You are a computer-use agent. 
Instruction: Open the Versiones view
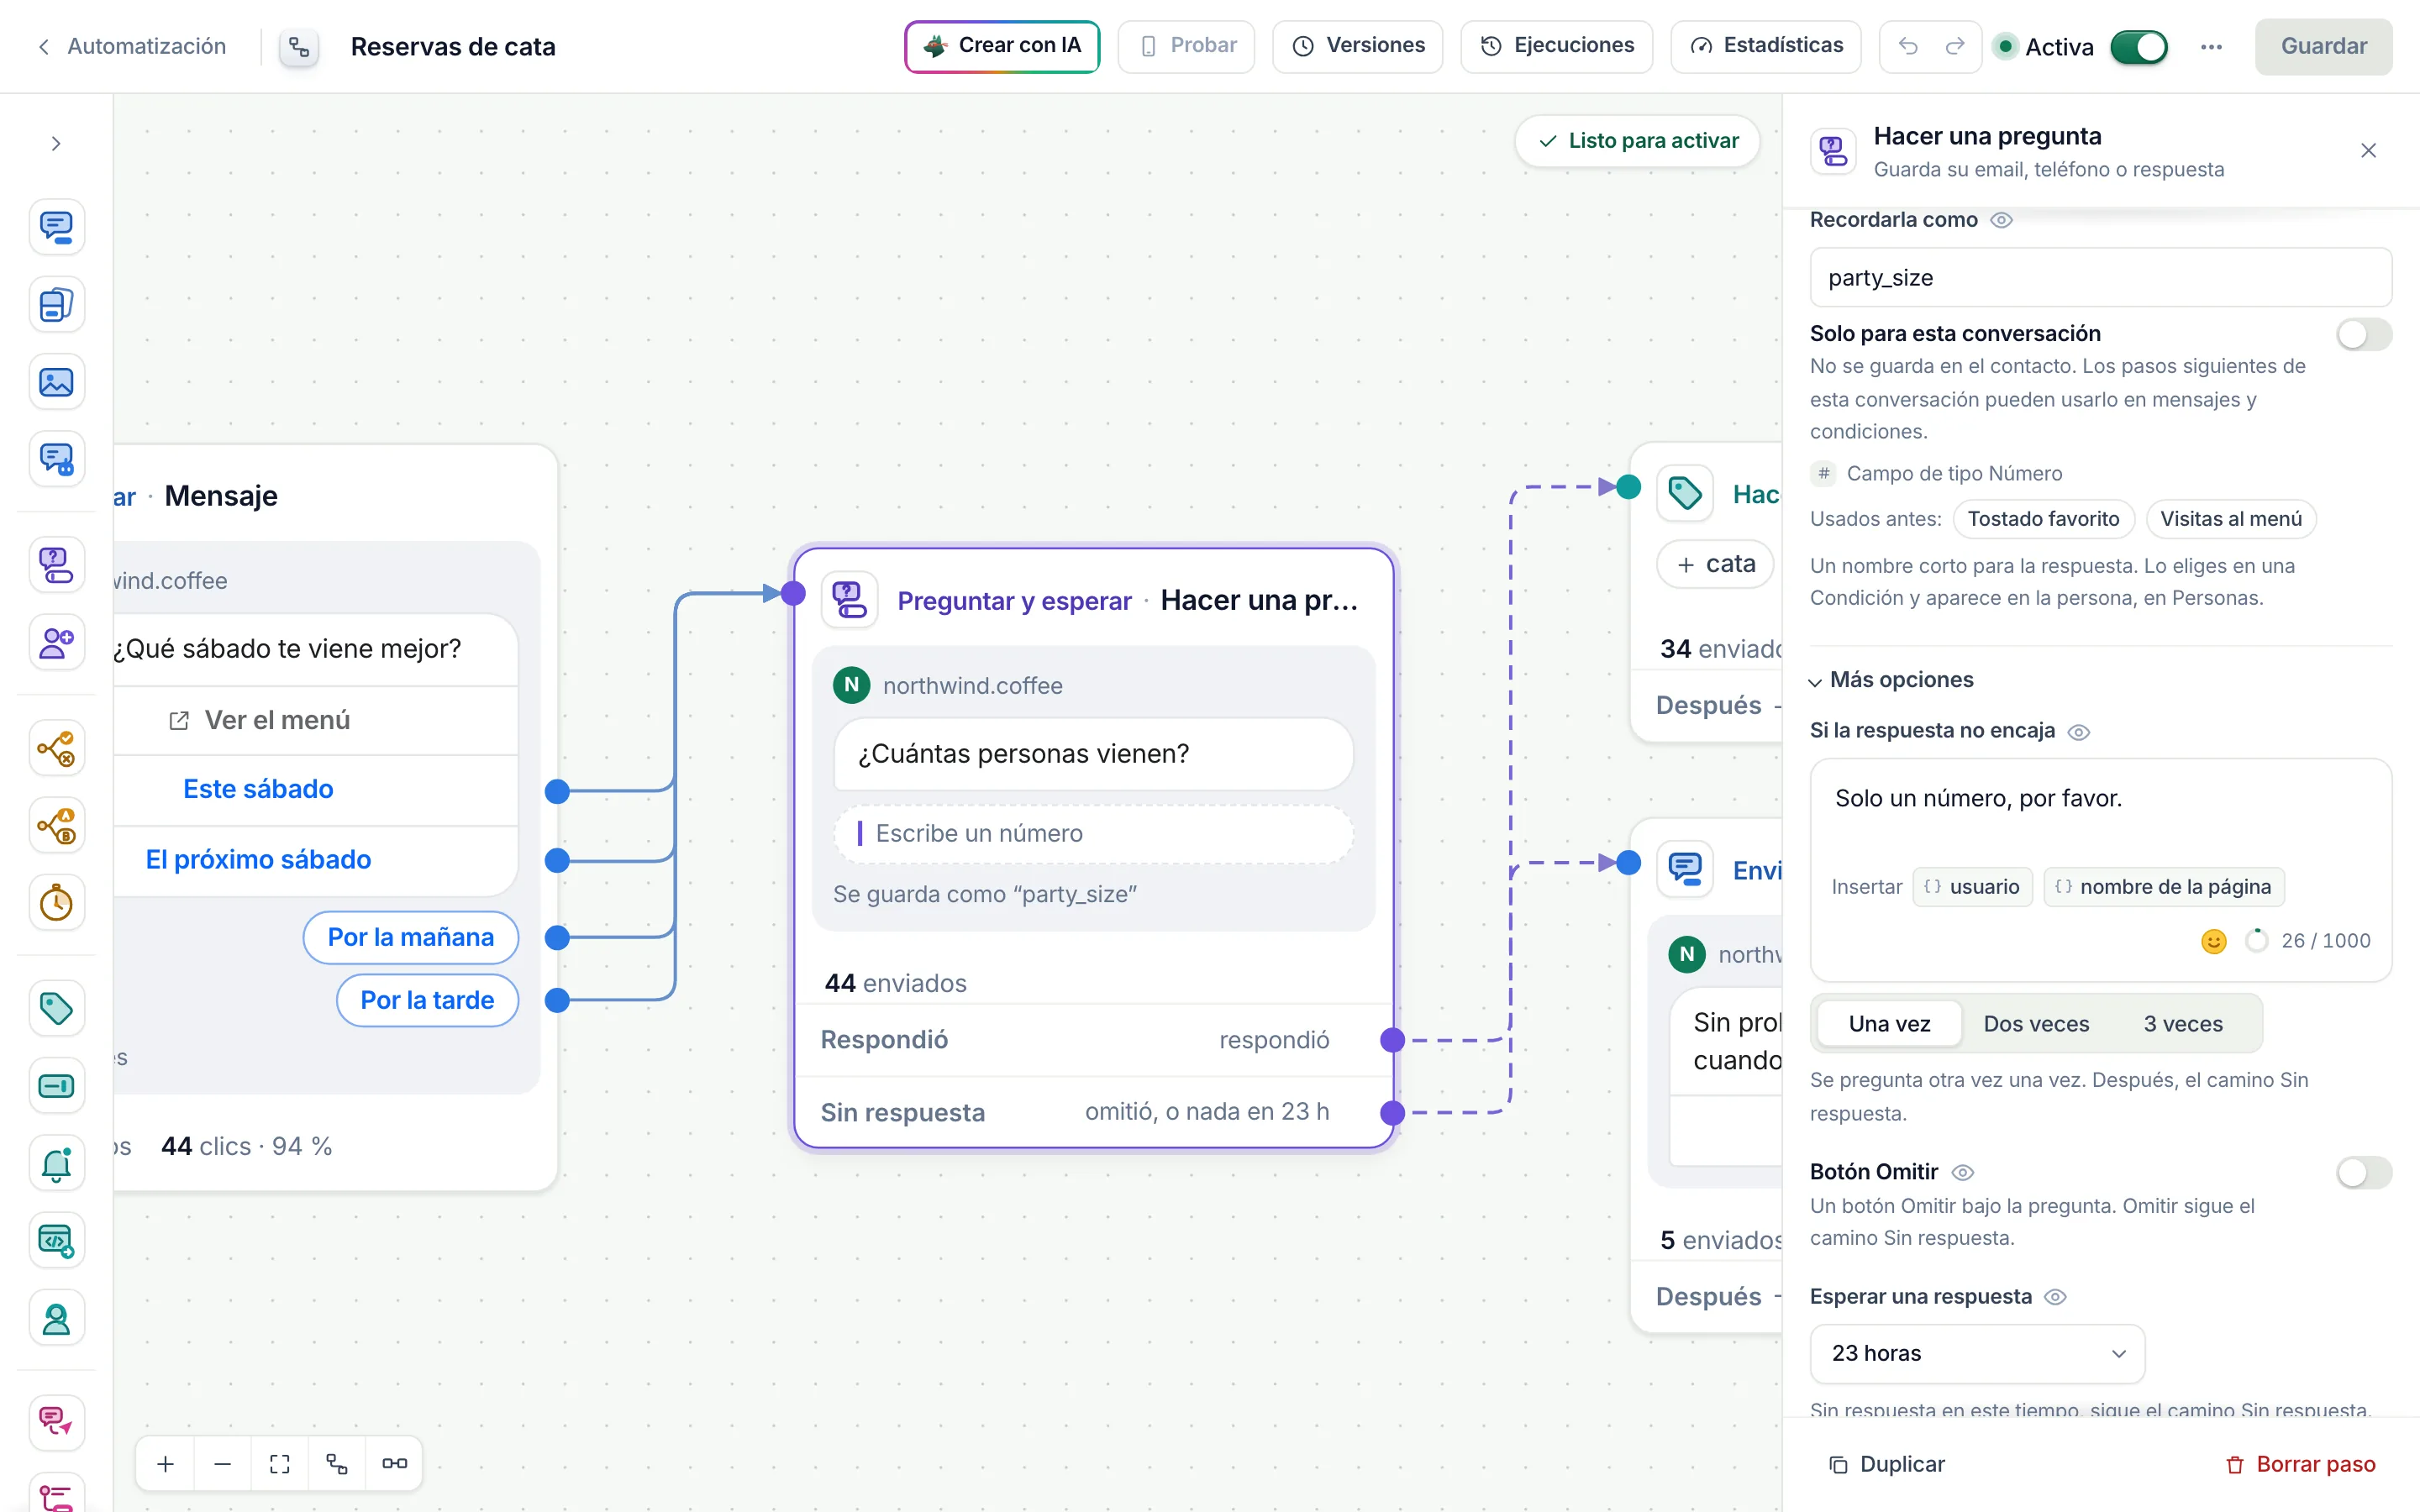point(1357,46)
